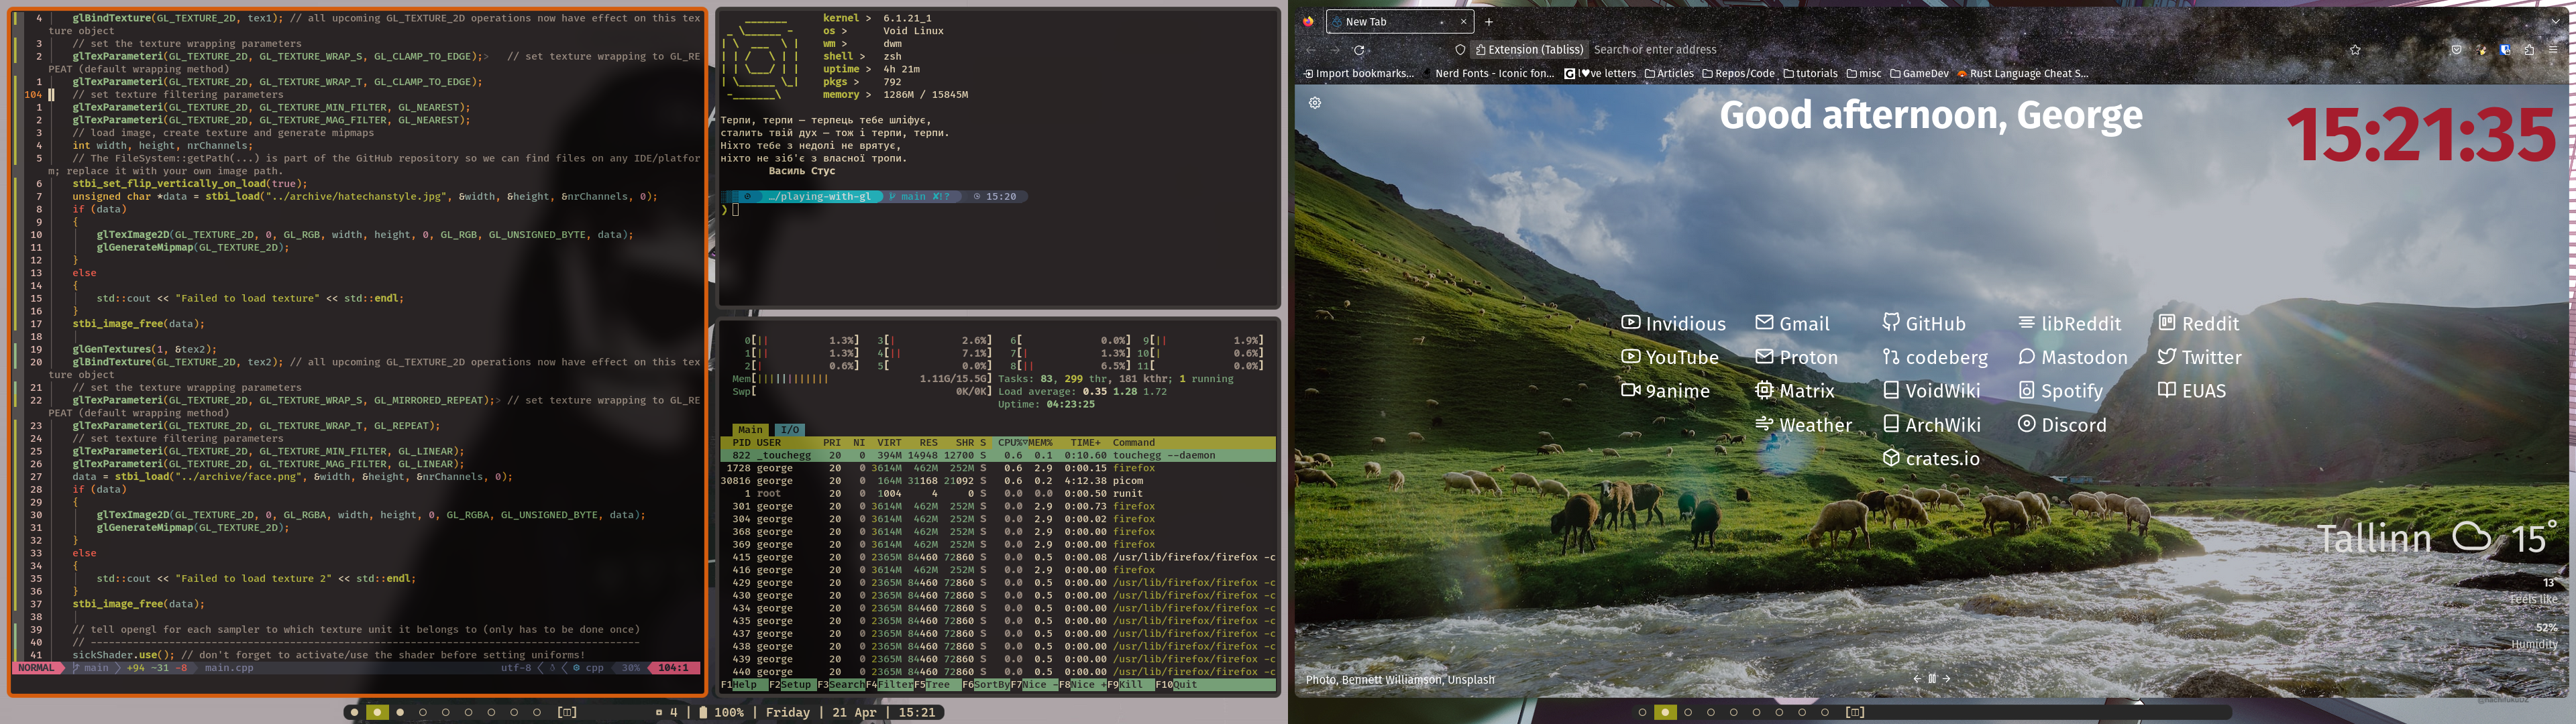Screen dimensions: 2576x724
Task: Open a new tab with plus button
Action: coord(1488,21)
